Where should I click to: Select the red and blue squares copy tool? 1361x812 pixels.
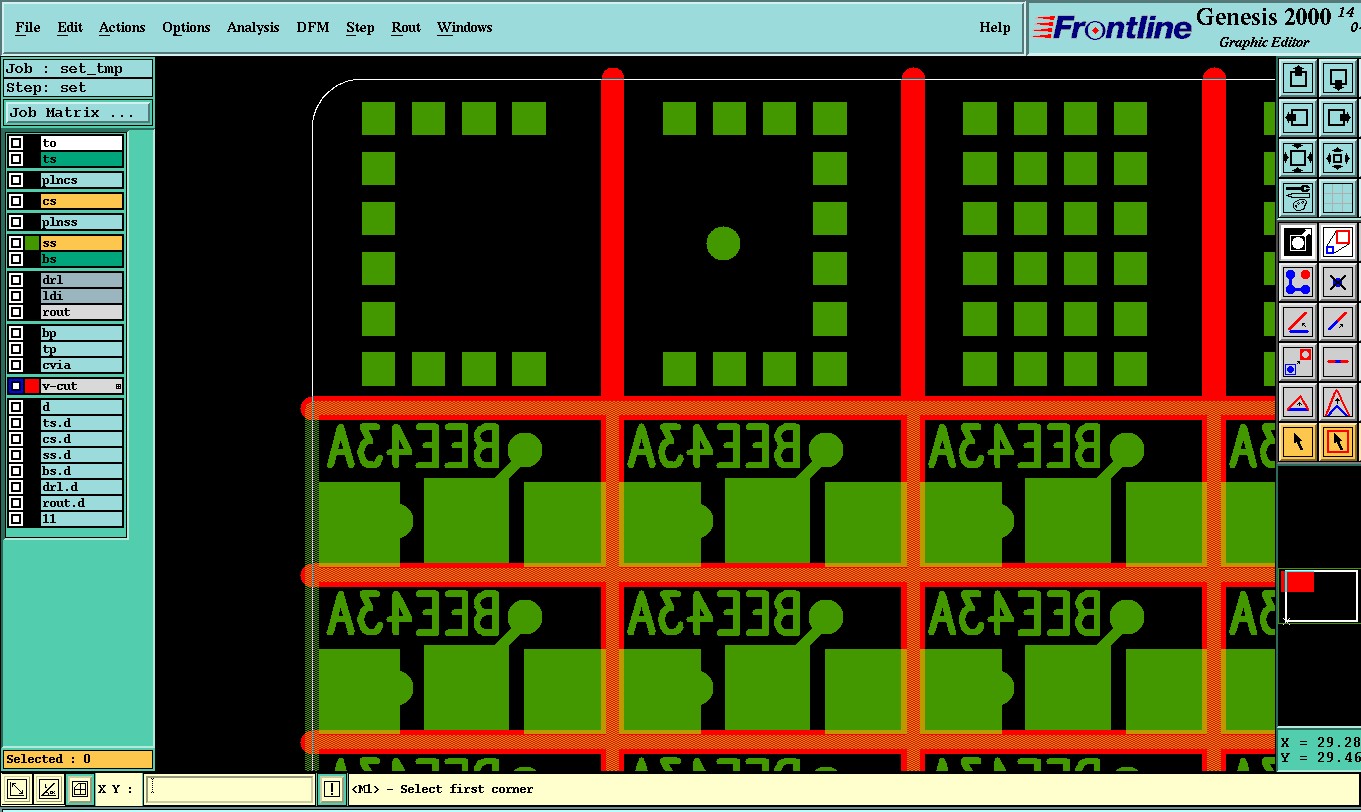point(1338,242)
